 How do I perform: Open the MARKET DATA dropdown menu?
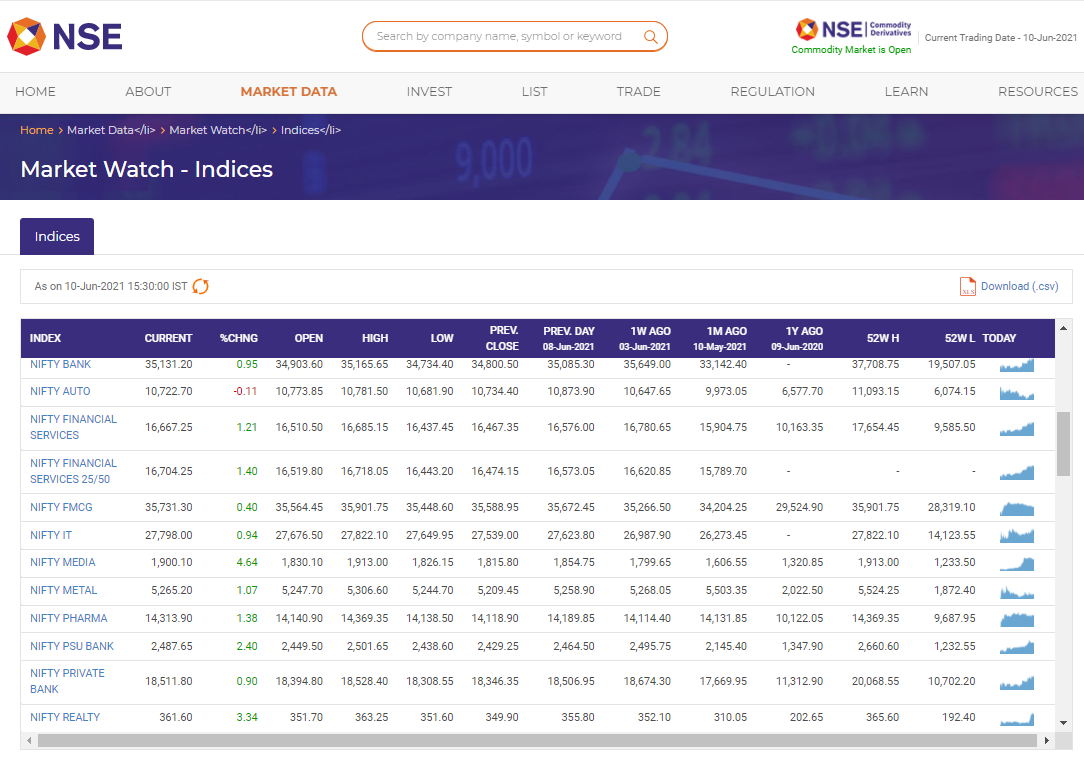tap(288, 91)
